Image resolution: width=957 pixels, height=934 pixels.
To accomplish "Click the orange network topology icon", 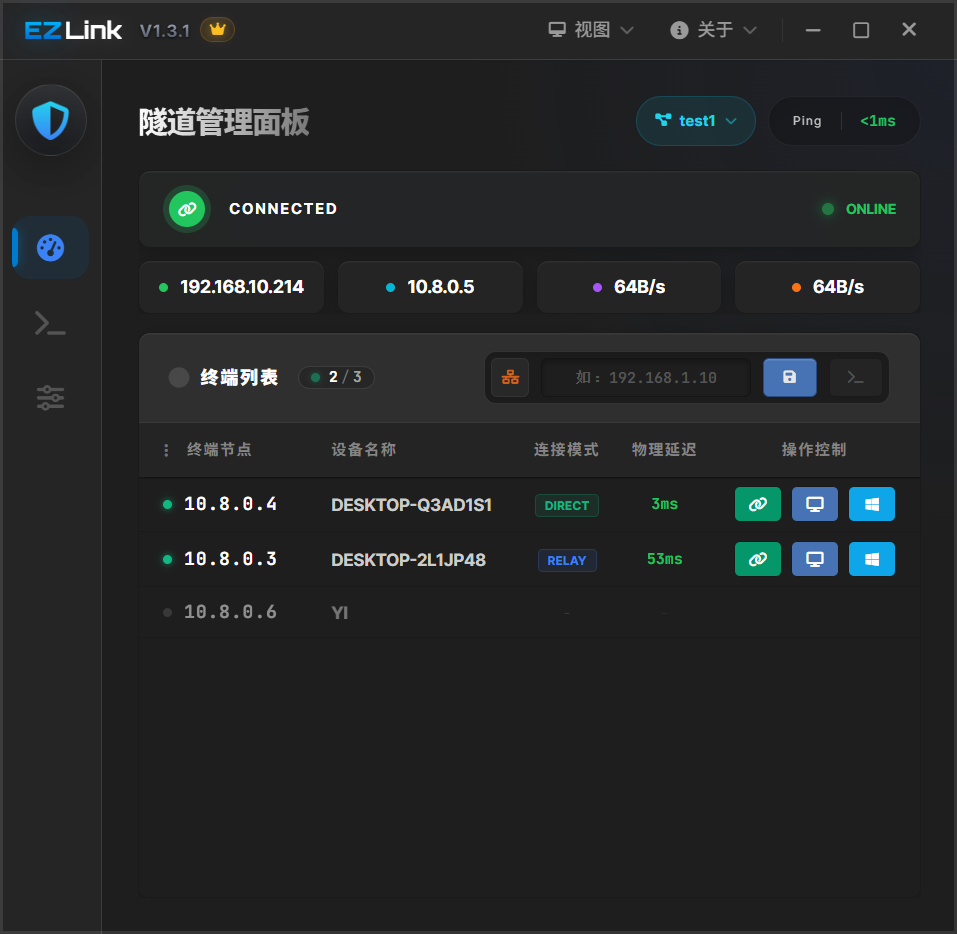I will point(510,377).
